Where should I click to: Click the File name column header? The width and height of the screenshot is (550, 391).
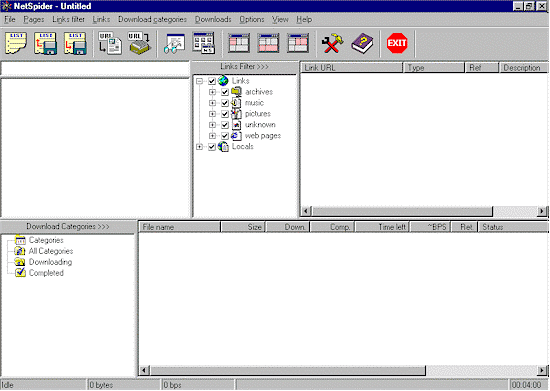(x=180, y=227)
